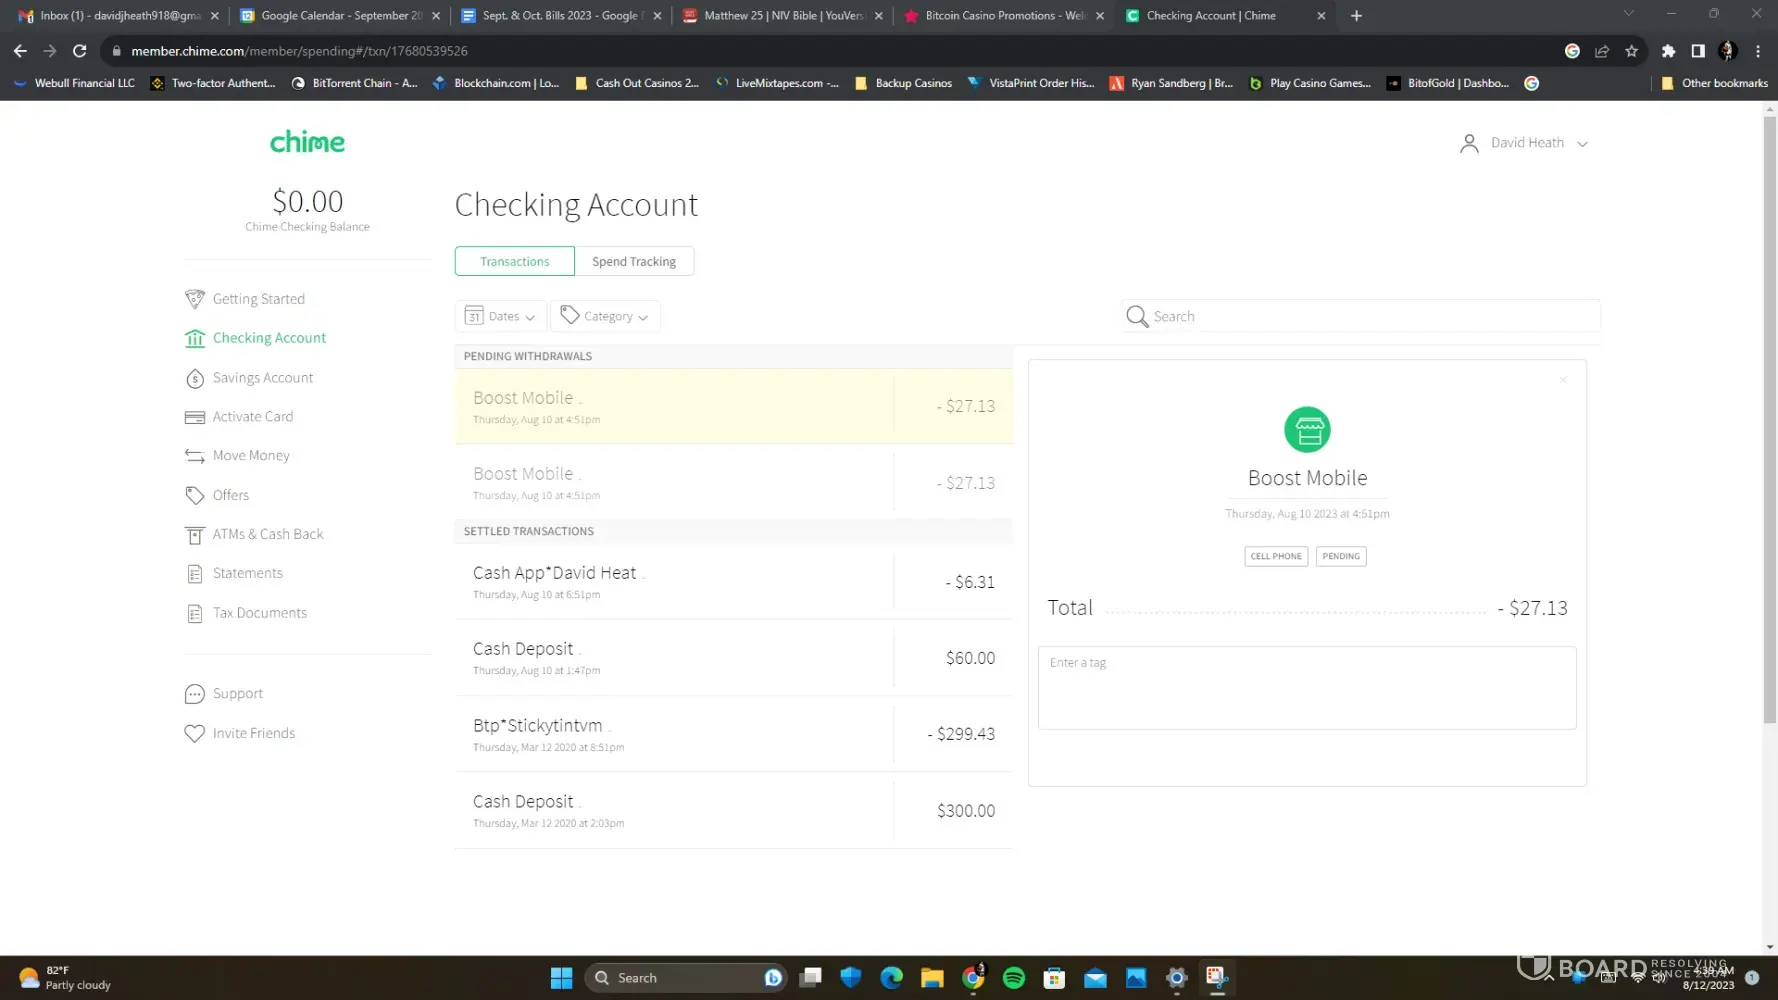Click the Support chat bubble icon
The width and height of the screenshot is (1778, 1000).
click(x=194, y=694)
